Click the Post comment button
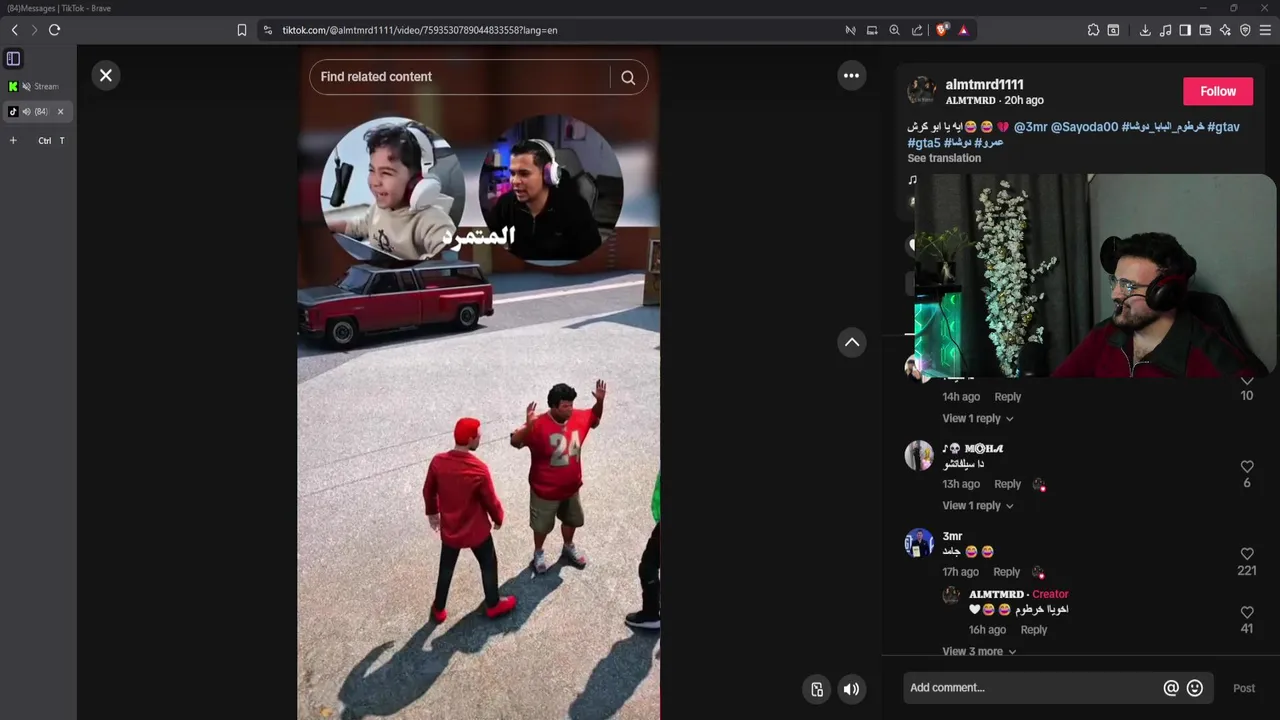This screenshot has height=720, width=1280. coord(1243,688)
